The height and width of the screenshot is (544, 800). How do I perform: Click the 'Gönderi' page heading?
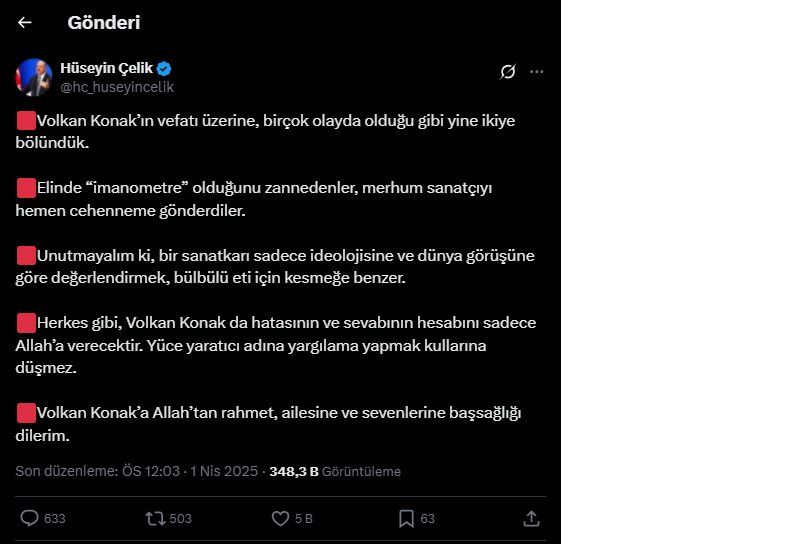coord(104,22)
